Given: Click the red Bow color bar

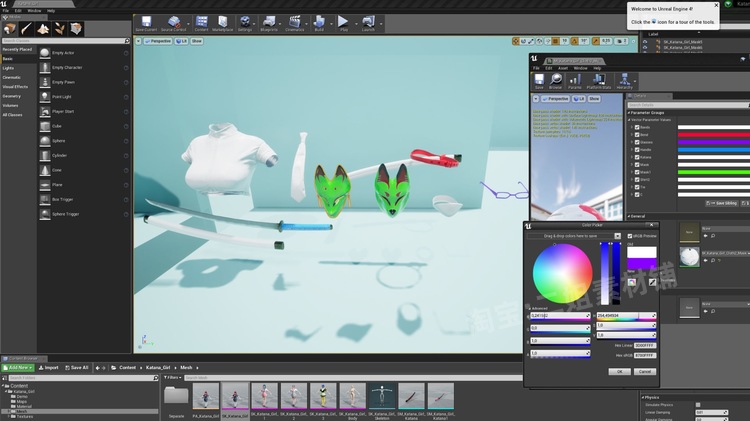Looking at the screenshot, I should coord(714,135).
